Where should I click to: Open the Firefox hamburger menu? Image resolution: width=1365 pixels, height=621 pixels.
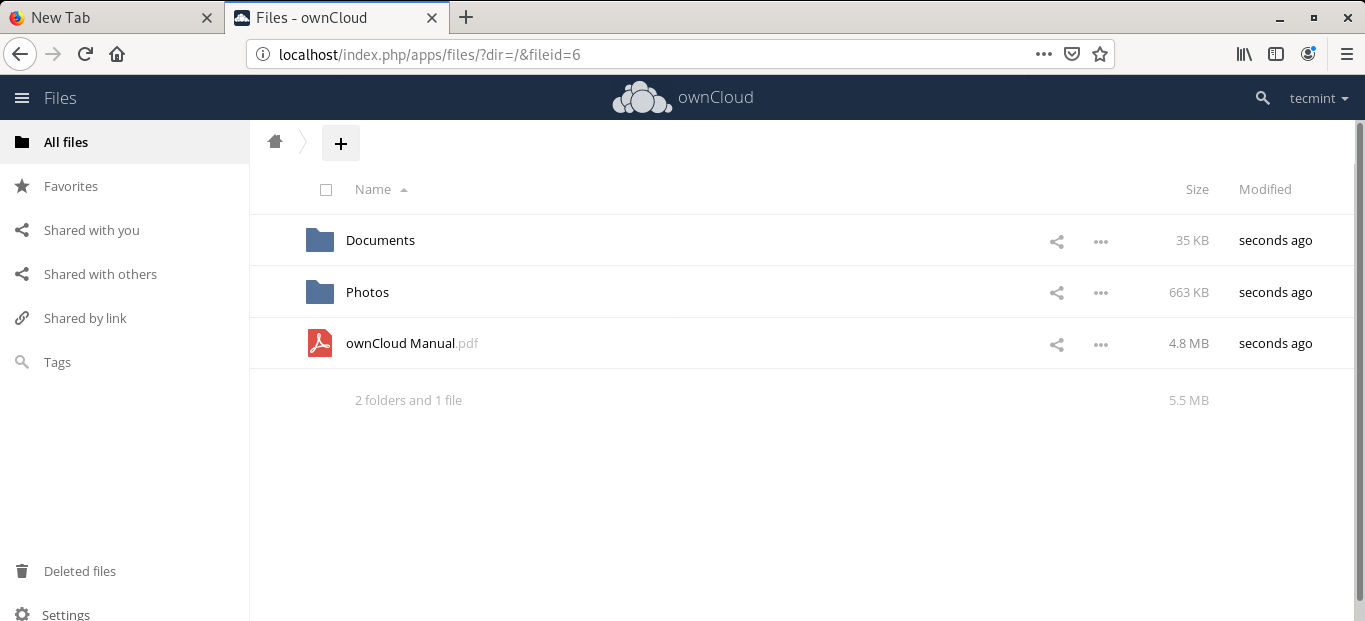pos(1346,54)
